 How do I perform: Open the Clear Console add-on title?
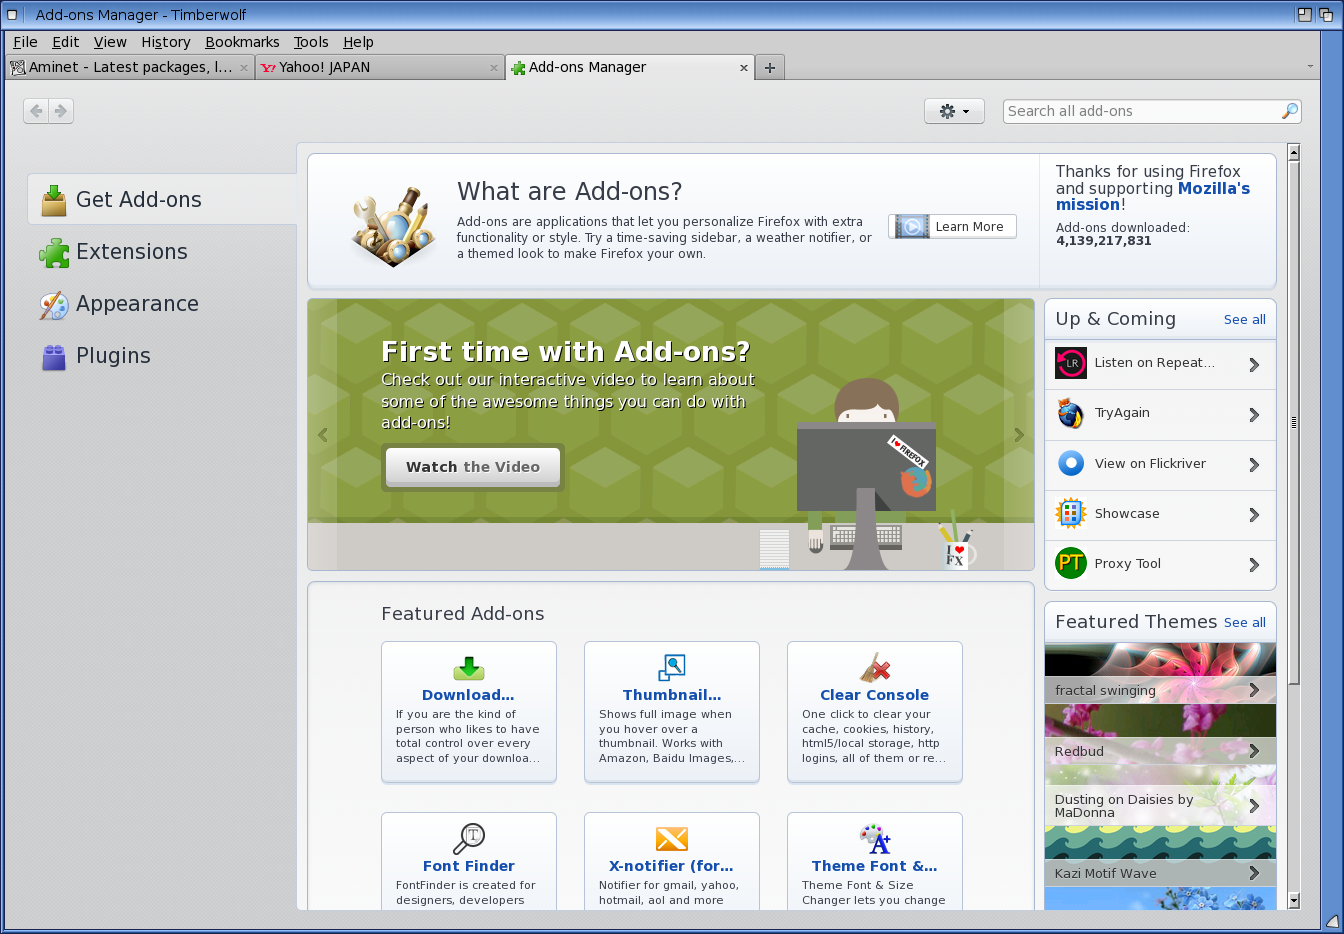874,695
